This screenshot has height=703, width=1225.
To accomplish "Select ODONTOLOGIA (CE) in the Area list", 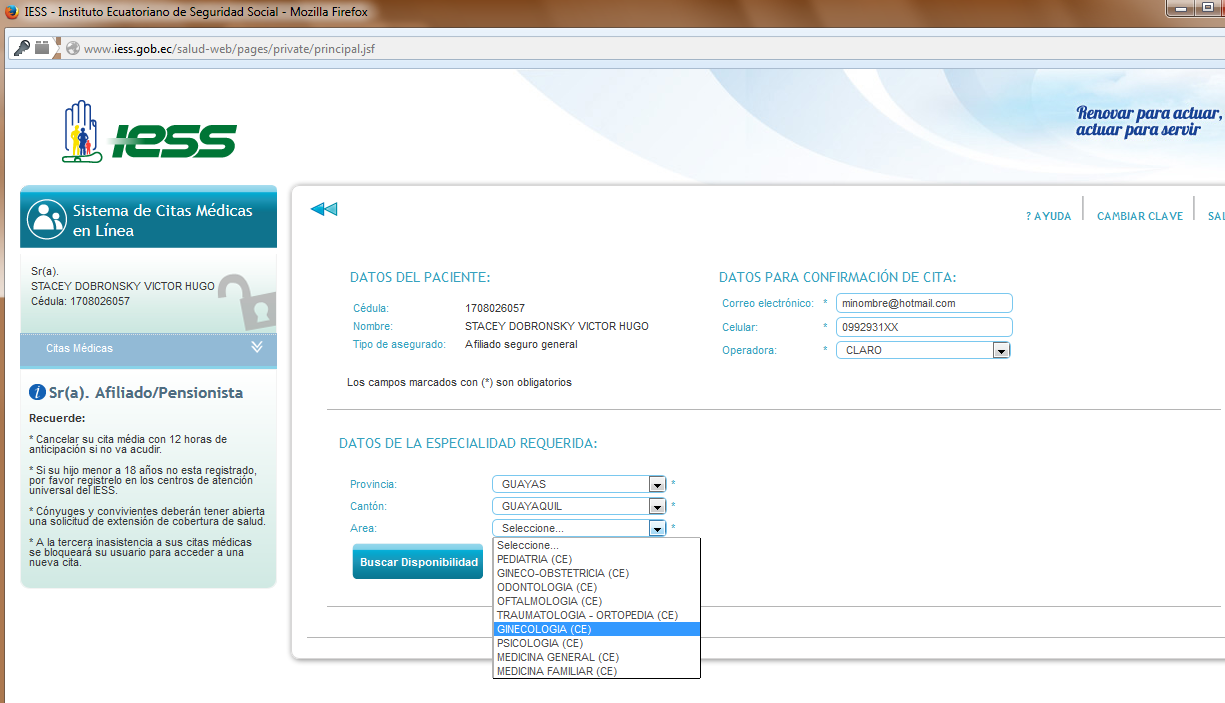I will (x=597, y=587).
